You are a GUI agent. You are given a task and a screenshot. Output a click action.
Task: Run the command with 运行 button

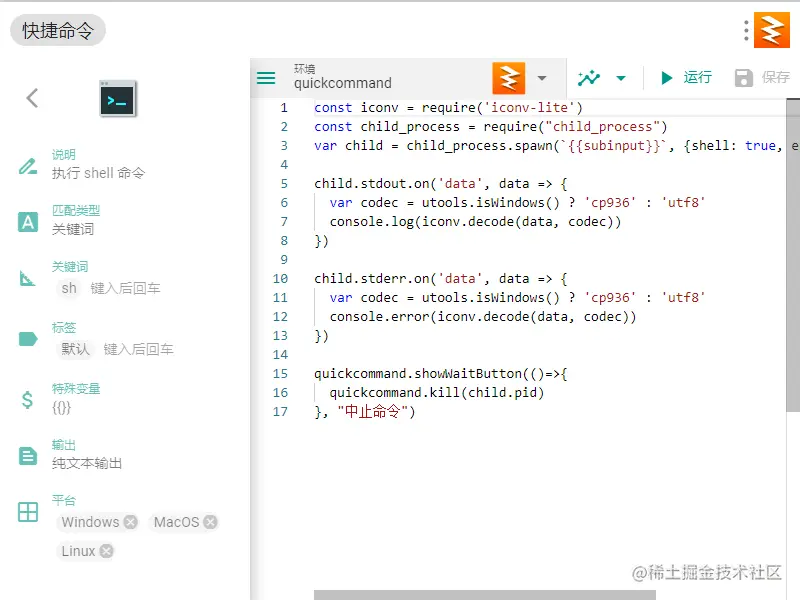[685, 78]
